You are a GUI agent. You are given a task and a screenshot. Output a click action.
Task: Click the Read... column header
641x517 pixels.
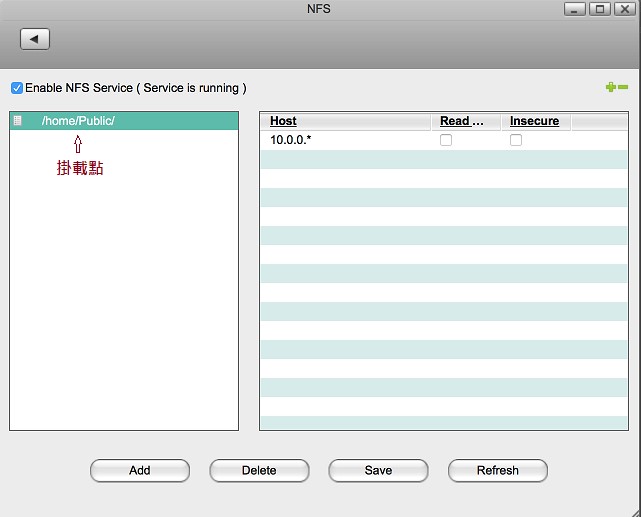click(x=461, y=121)
